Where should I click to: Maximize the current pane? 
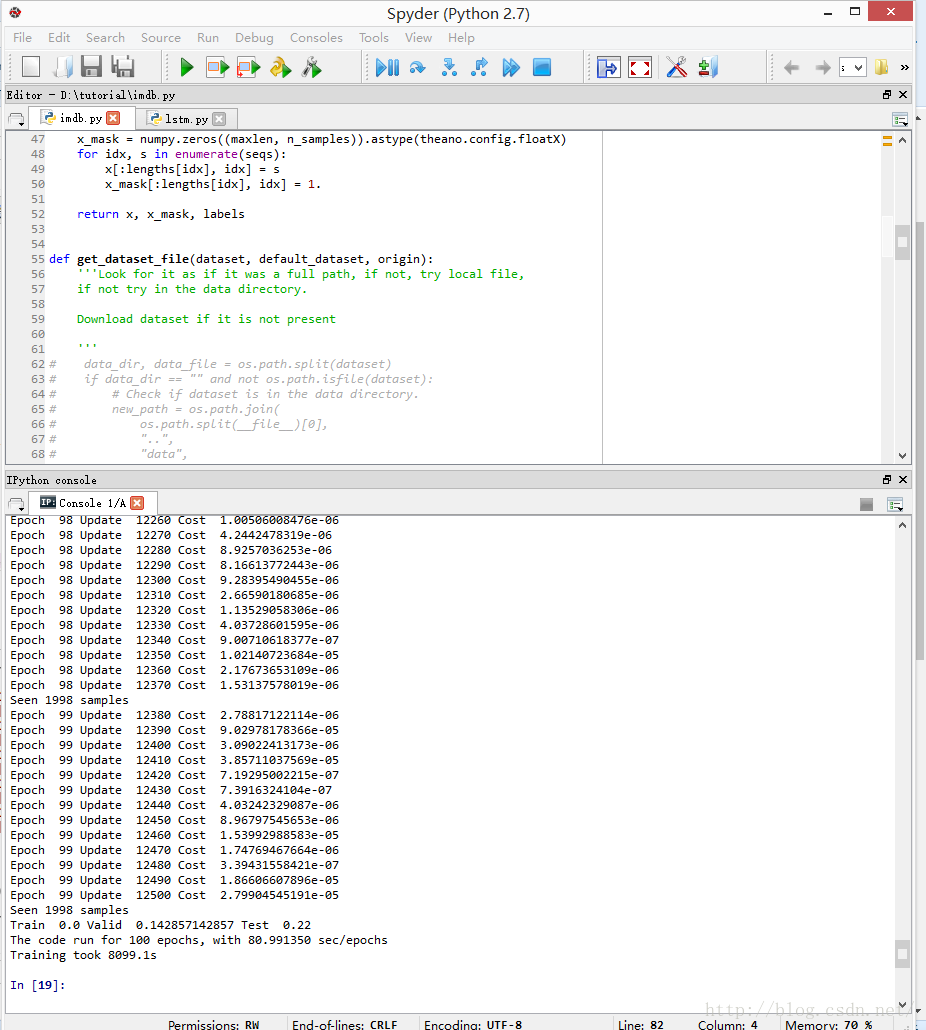point(609,67)
